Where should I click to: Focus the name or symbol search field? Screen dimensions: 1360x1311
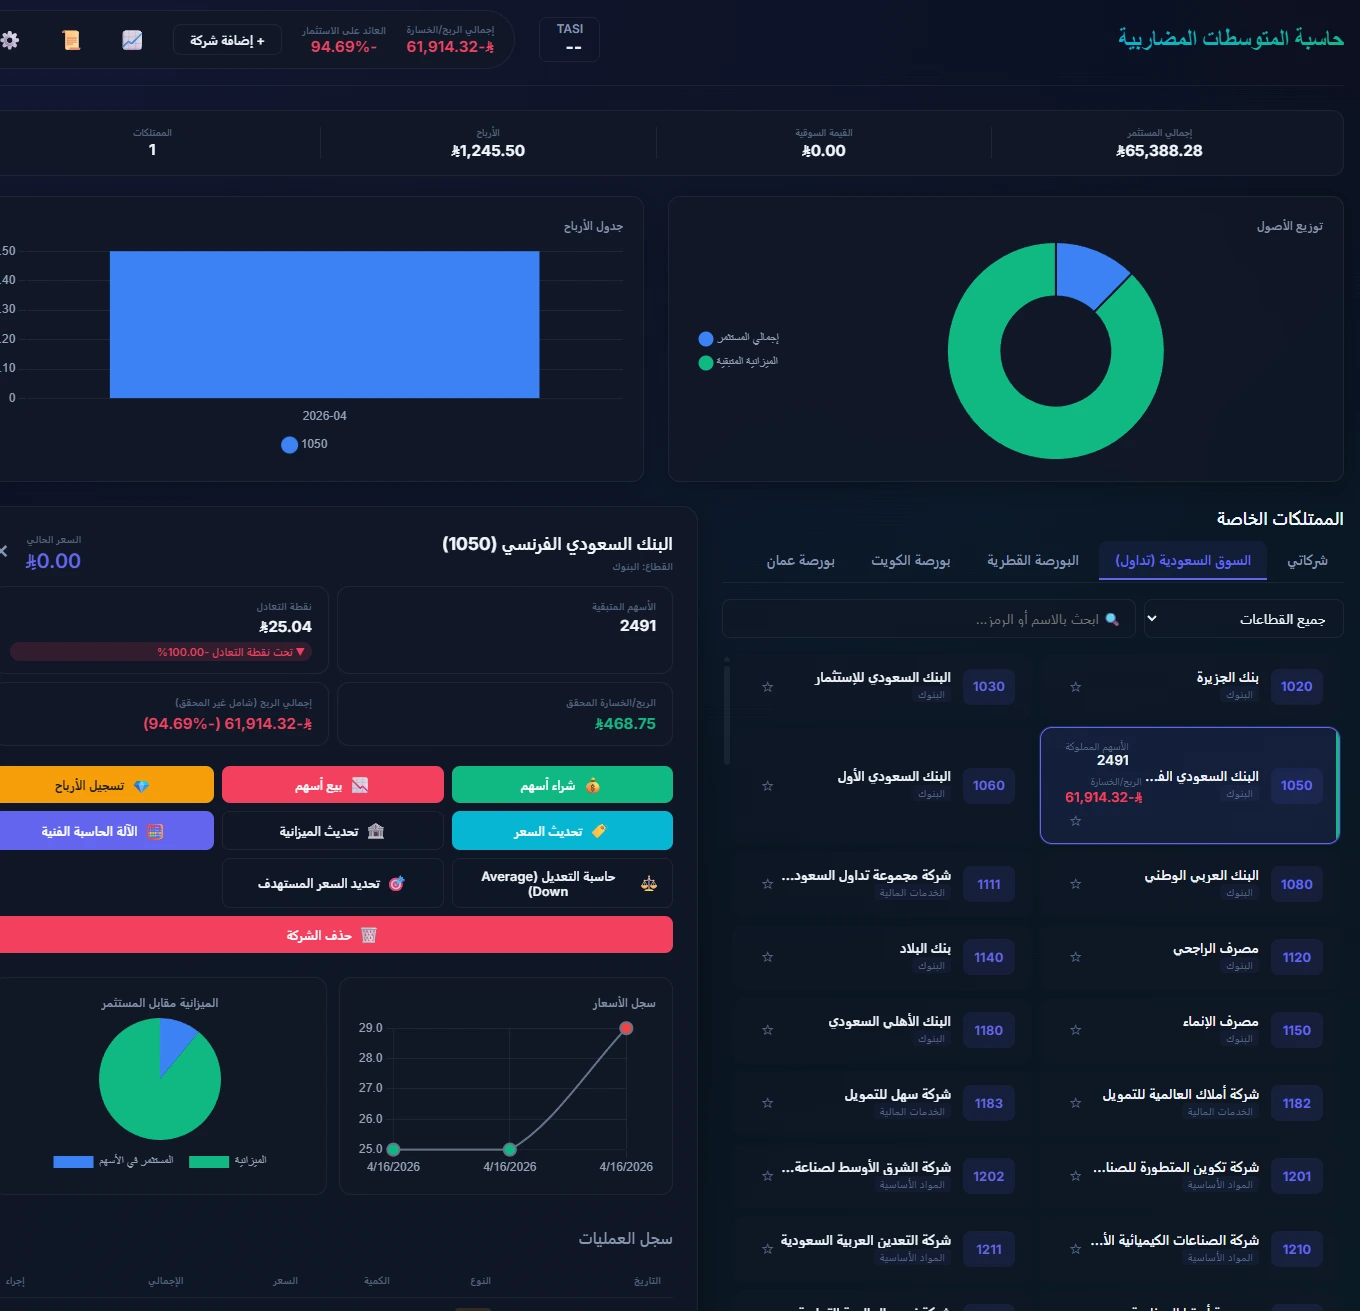click(x=928, y=619)
